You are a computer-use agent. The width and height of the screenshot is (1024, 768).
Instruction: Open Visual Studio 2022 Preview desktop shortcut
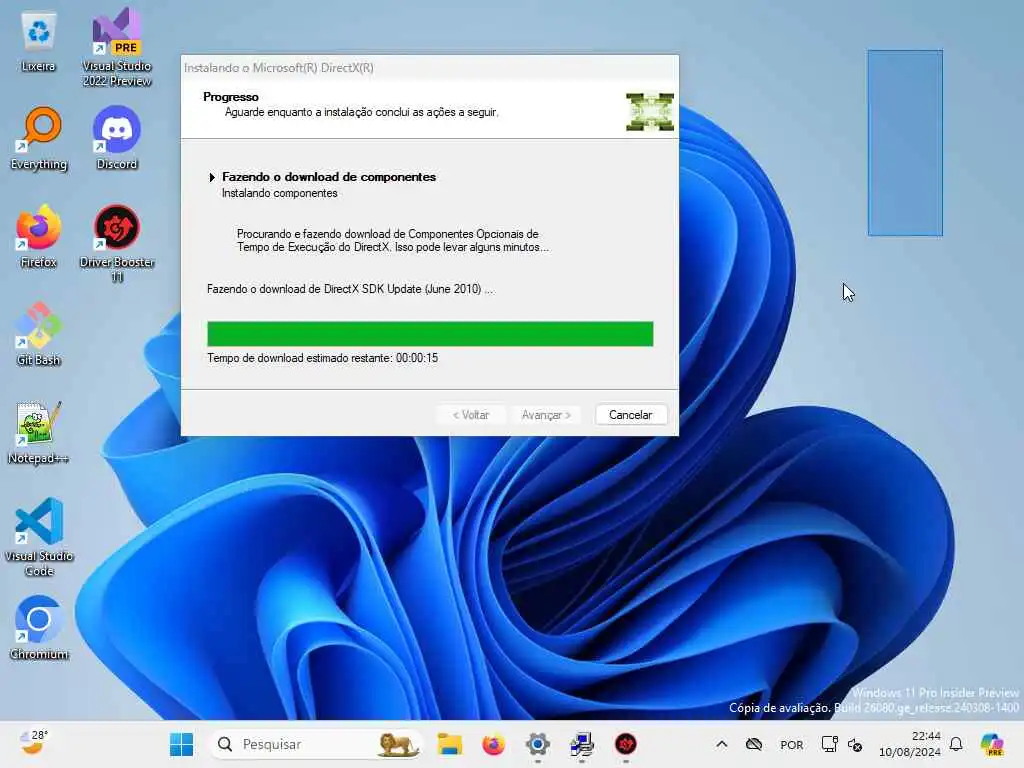(x=117, y=48)
